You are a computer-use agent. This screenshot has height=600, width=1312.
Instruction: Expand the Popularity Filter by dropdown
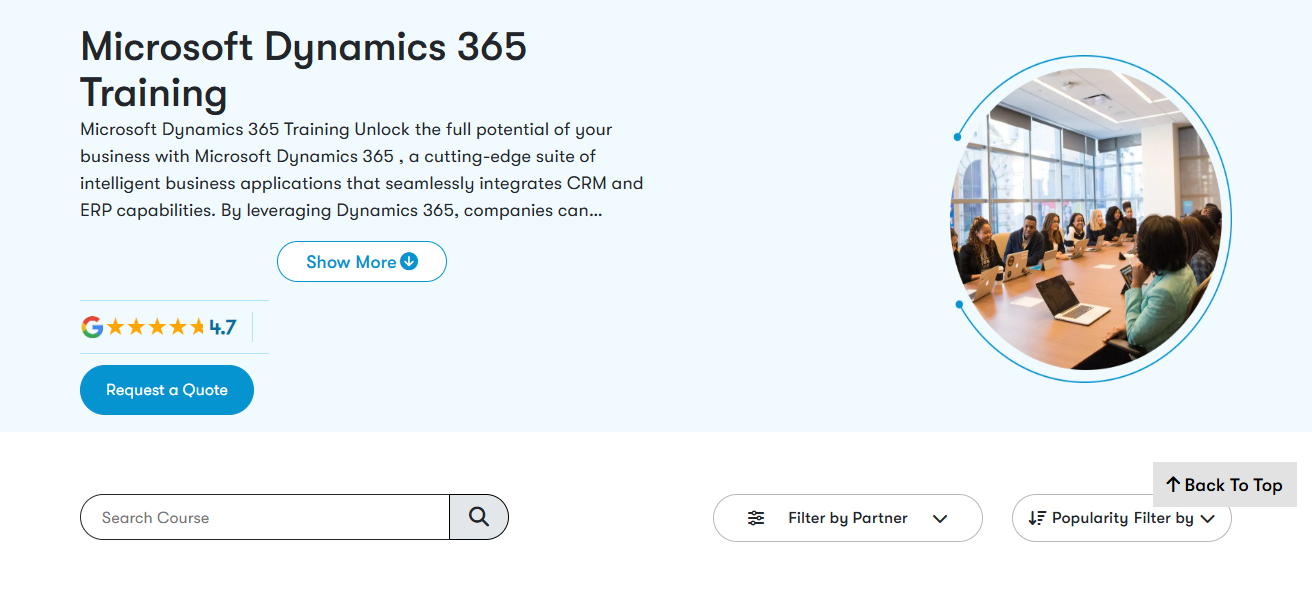pos(1121,518)
